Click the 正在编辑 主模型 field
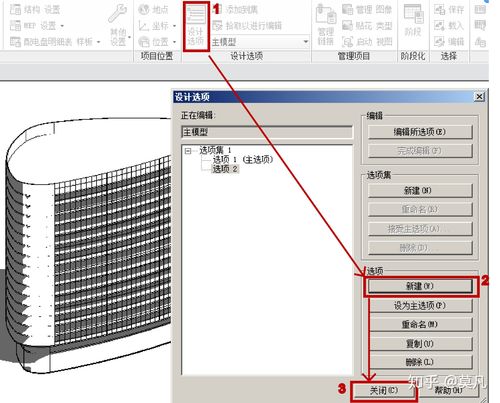Viewport: 500px width, 403px height. 267,132
